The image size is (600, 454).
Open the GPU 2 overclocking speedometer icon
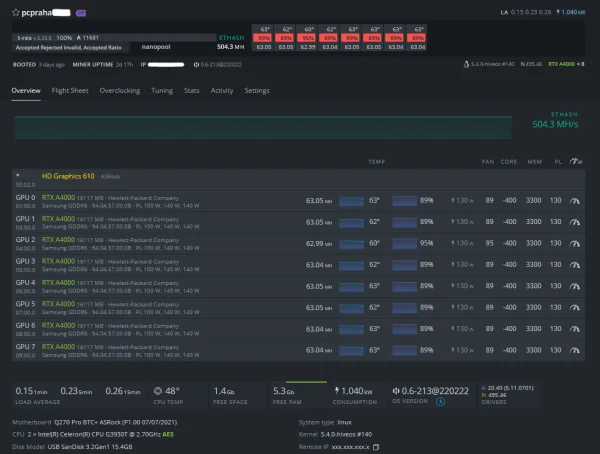click(574, 243)
